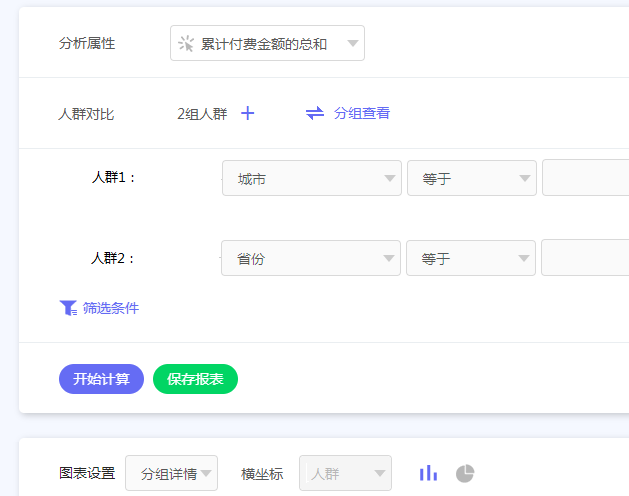Focus the value input field for 人群2
The width and height of the screenshot is (629, 496).
(585, 259)
